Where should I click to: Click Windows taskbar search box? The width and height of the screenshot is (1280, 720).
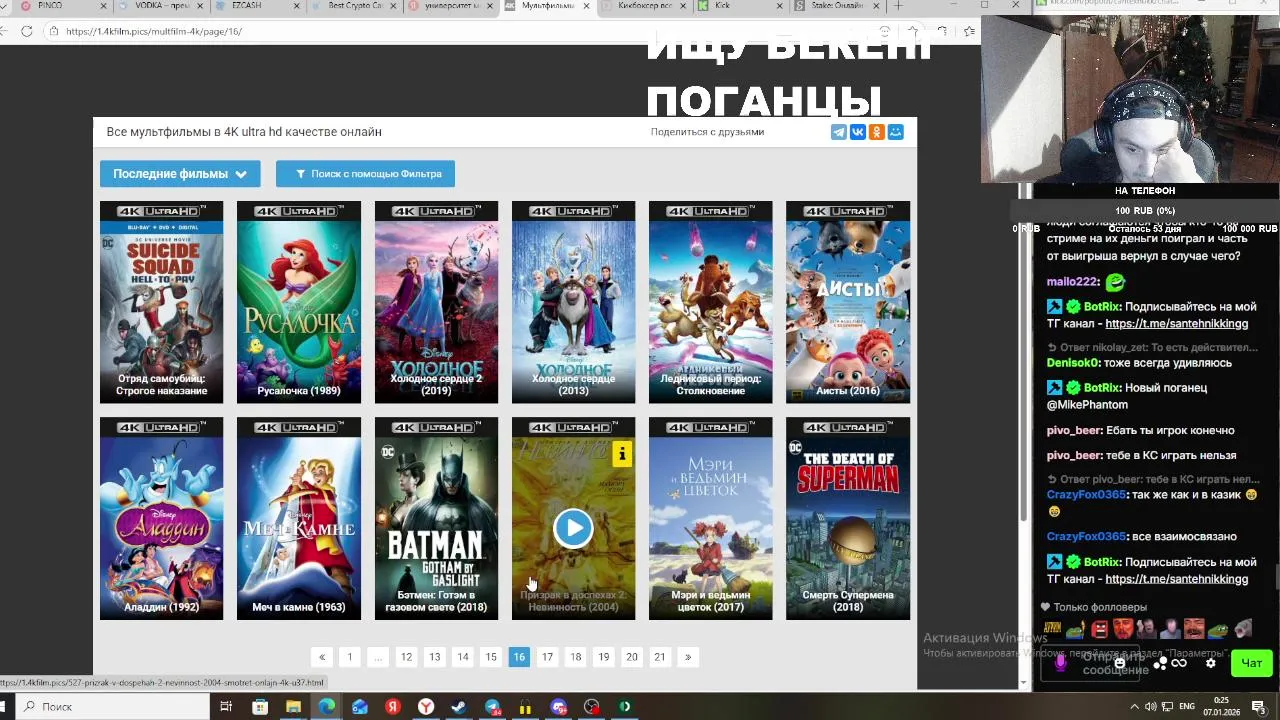click(110, 707)
